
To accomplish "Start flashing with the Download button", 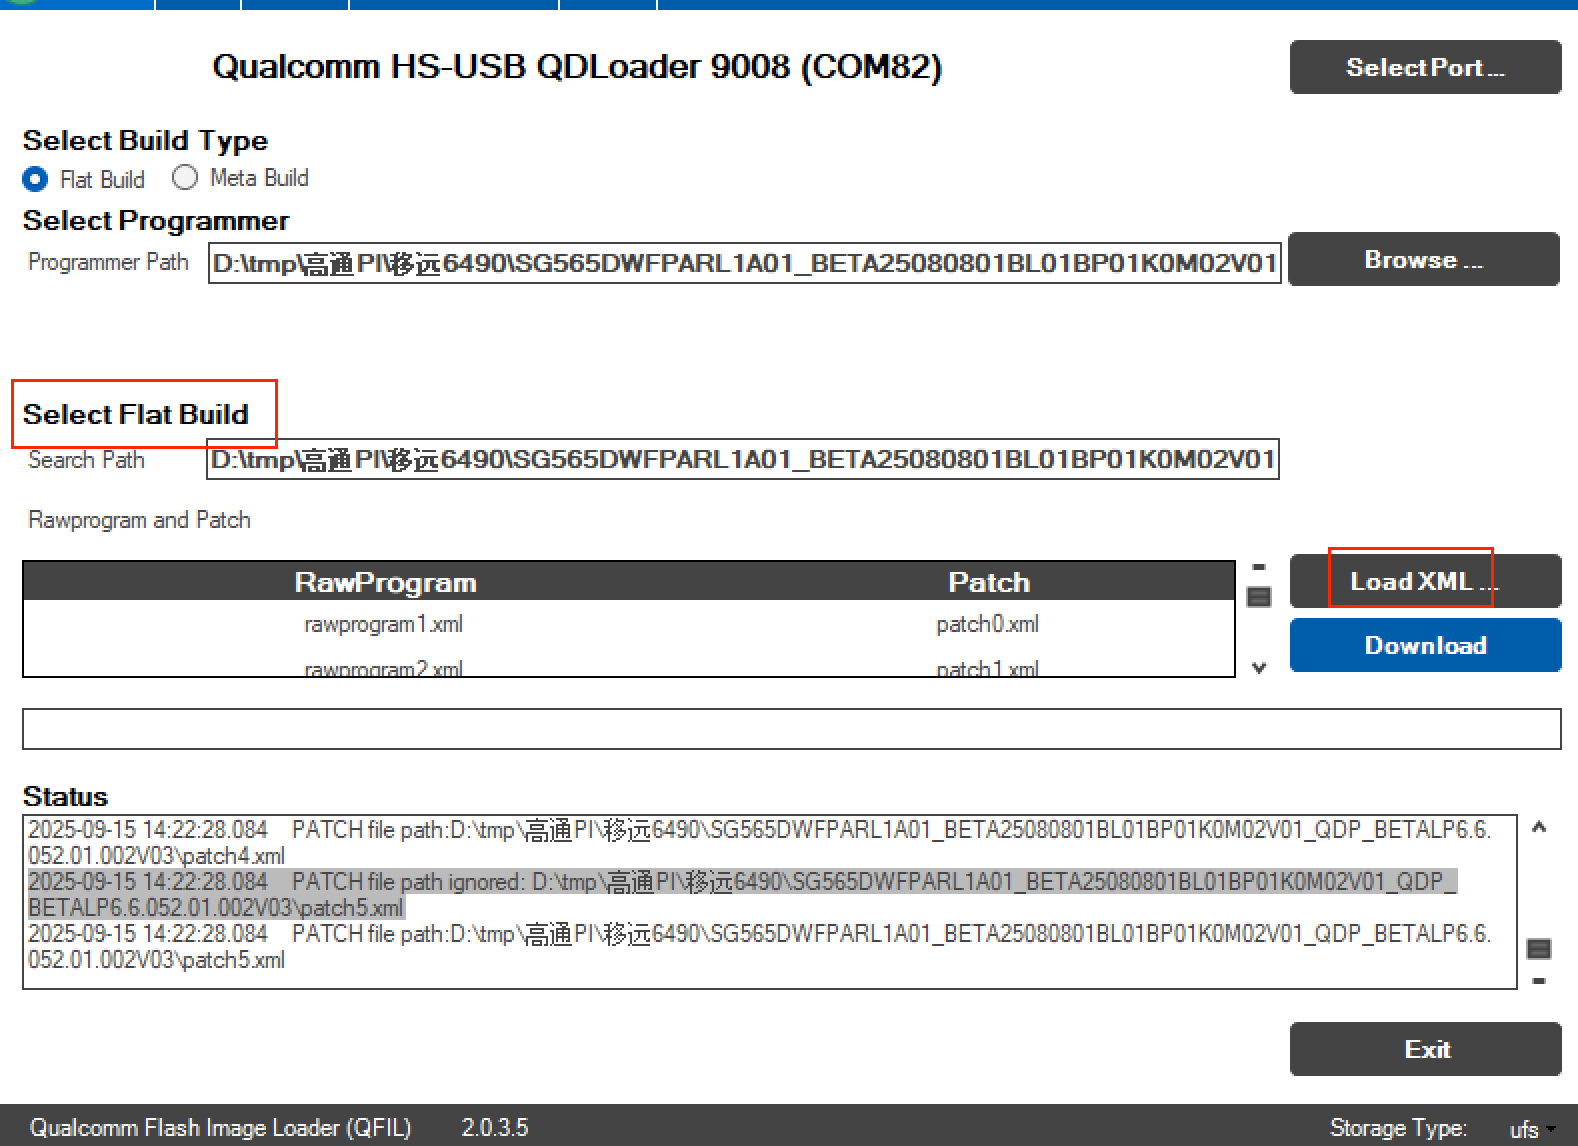I will pos(1425,645).
